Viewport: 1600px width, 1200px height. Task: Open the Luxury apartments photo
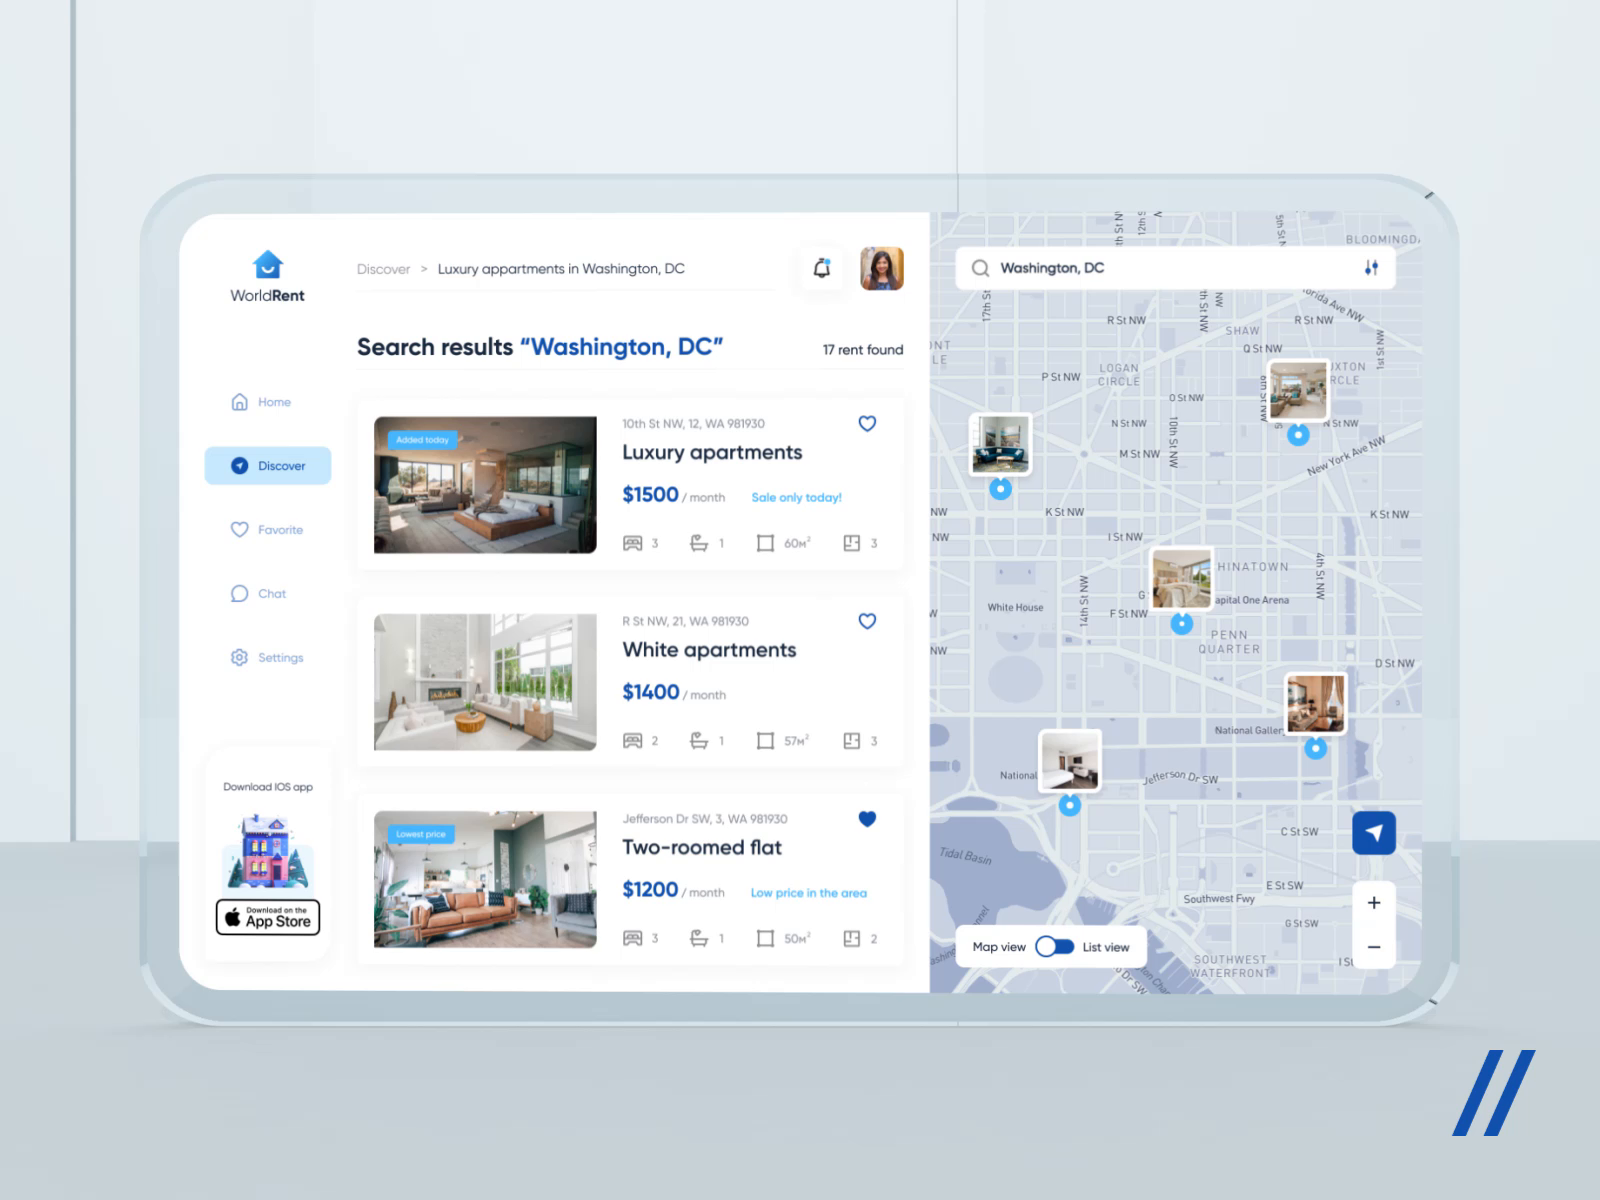click(485, 485)
